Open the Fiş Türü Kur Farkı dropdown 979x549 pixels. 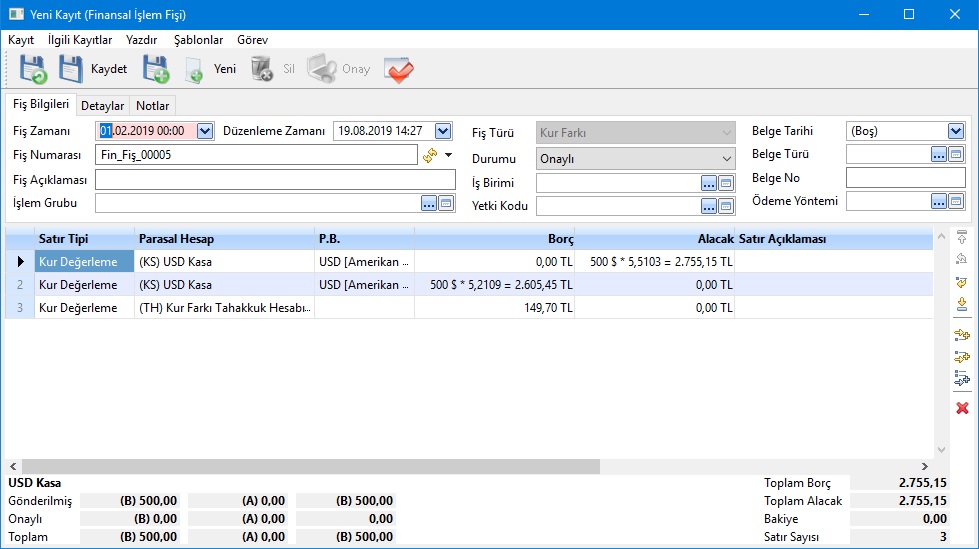636,133
